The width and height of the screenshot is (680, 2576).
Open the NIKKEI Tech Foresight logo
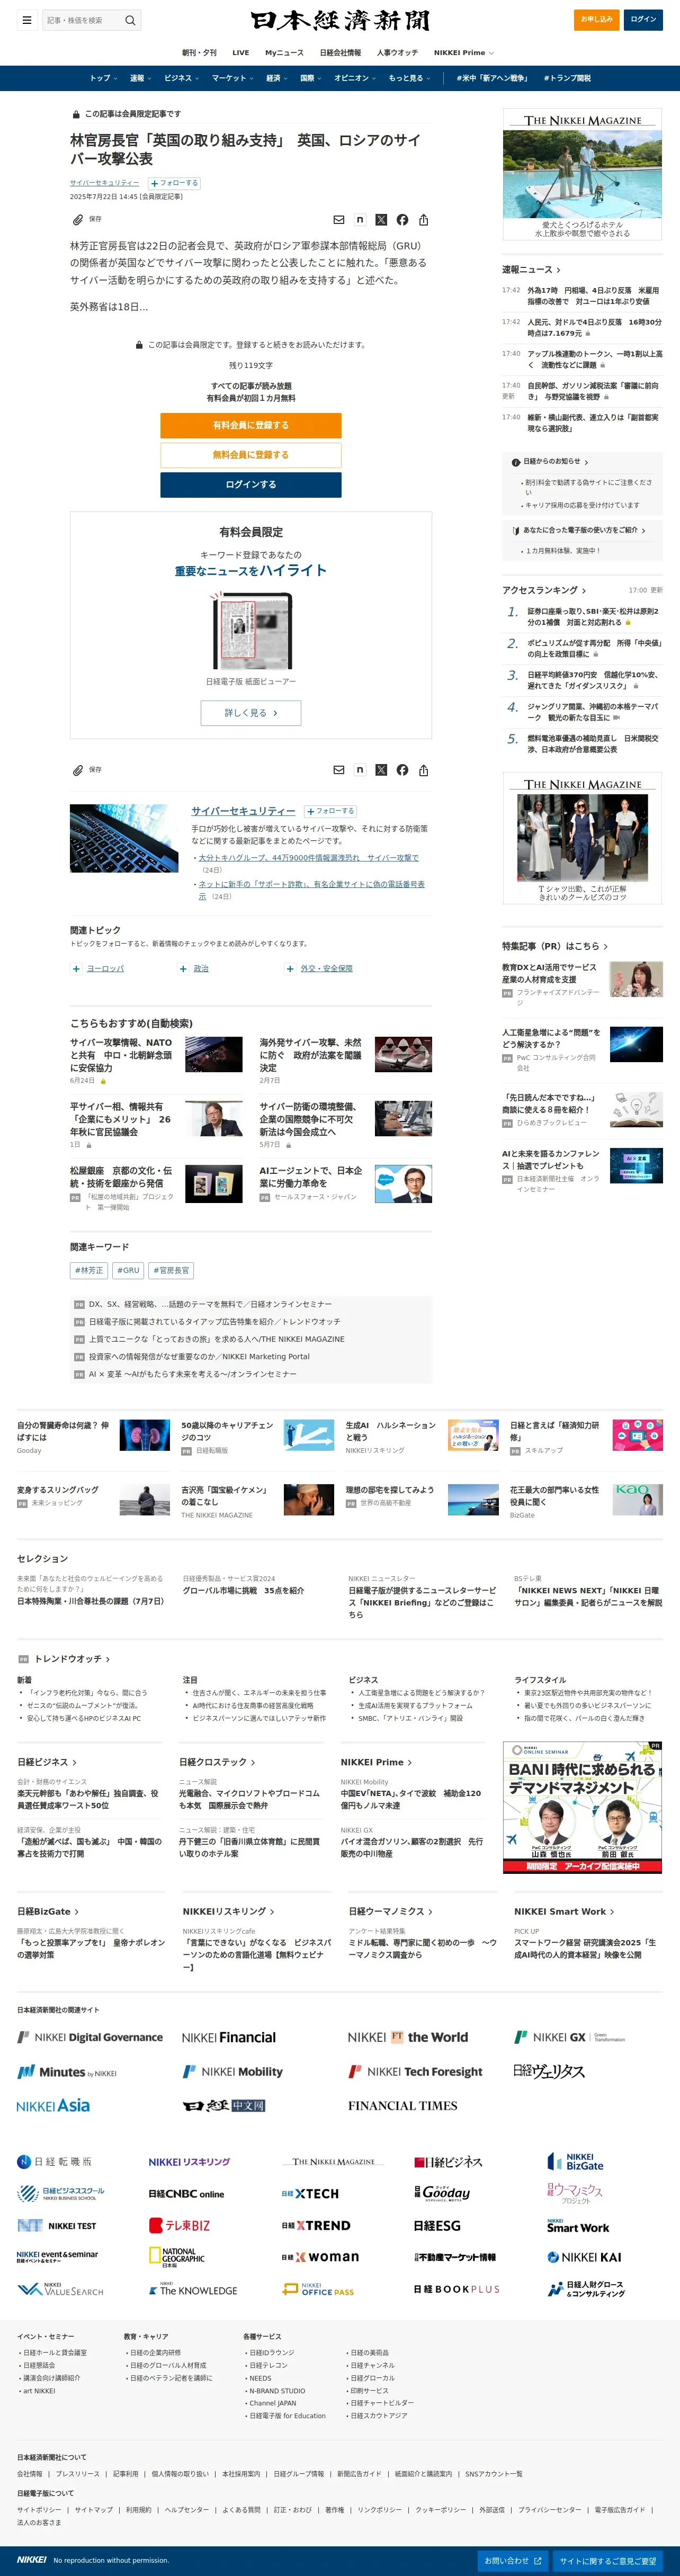415,2071
